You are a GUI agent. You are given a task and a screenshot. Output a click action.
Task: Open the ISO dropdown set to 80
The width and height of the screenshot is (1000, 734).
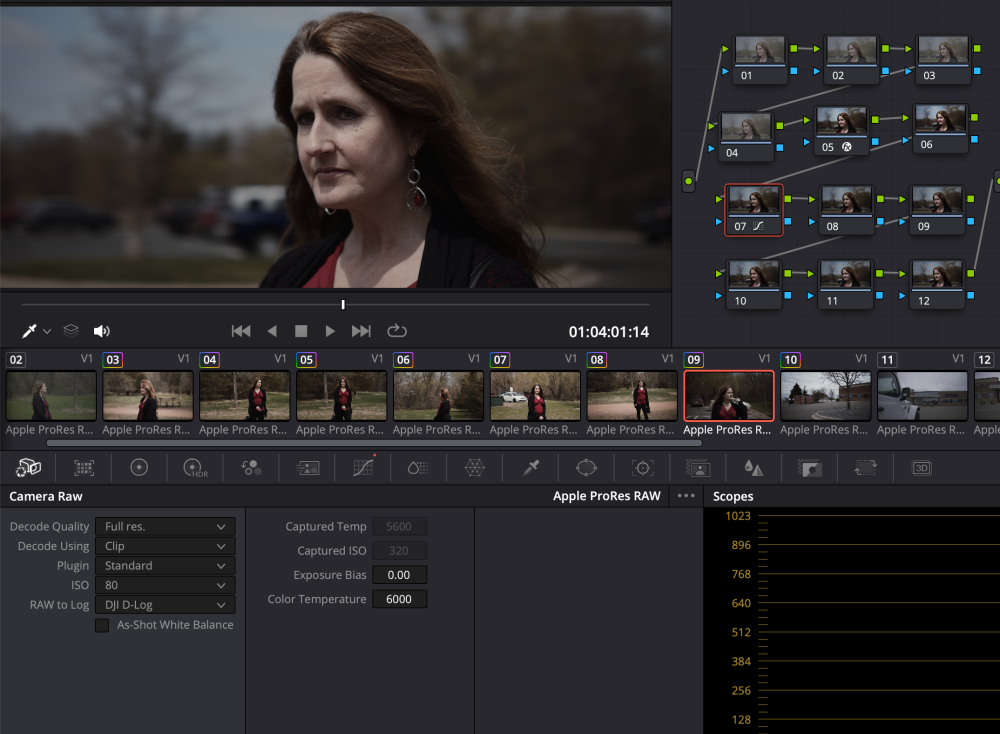pos(165,585)
